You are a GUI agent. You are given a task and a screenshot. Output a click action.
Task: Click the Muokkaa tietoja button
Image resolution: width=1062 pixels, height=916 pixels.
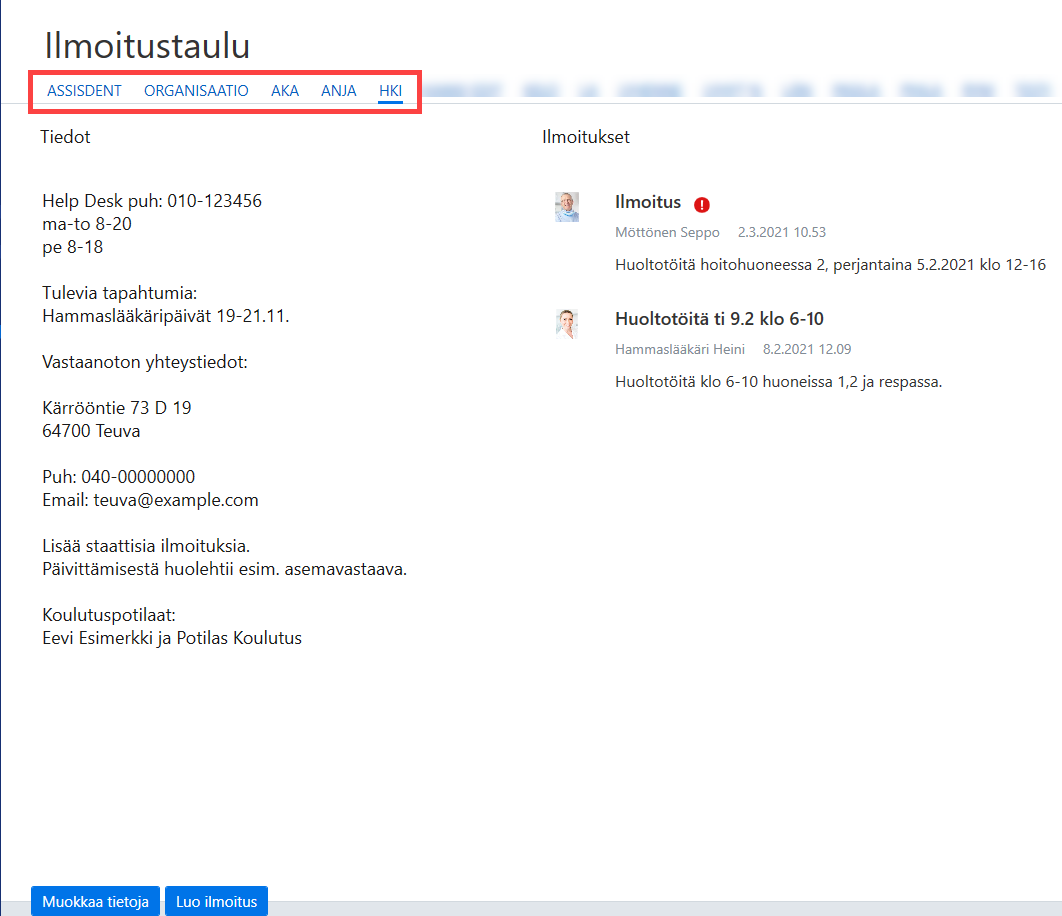[95, 901]
